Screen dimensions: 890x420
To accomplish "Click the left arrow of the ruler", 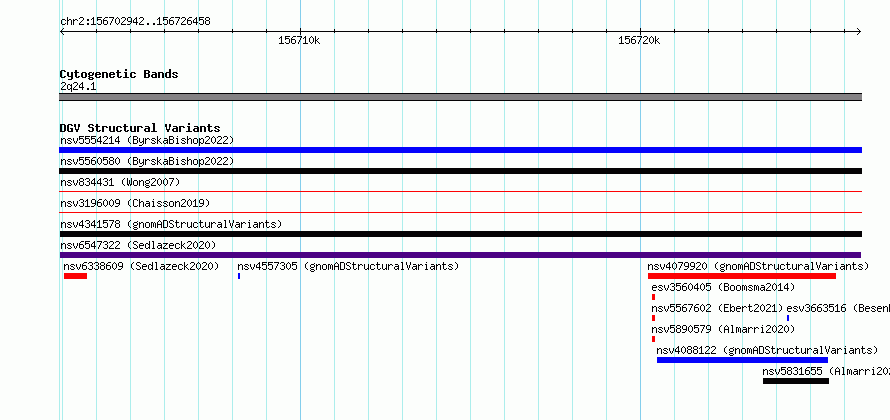I will pyautogui.click(x=62, y=32).
